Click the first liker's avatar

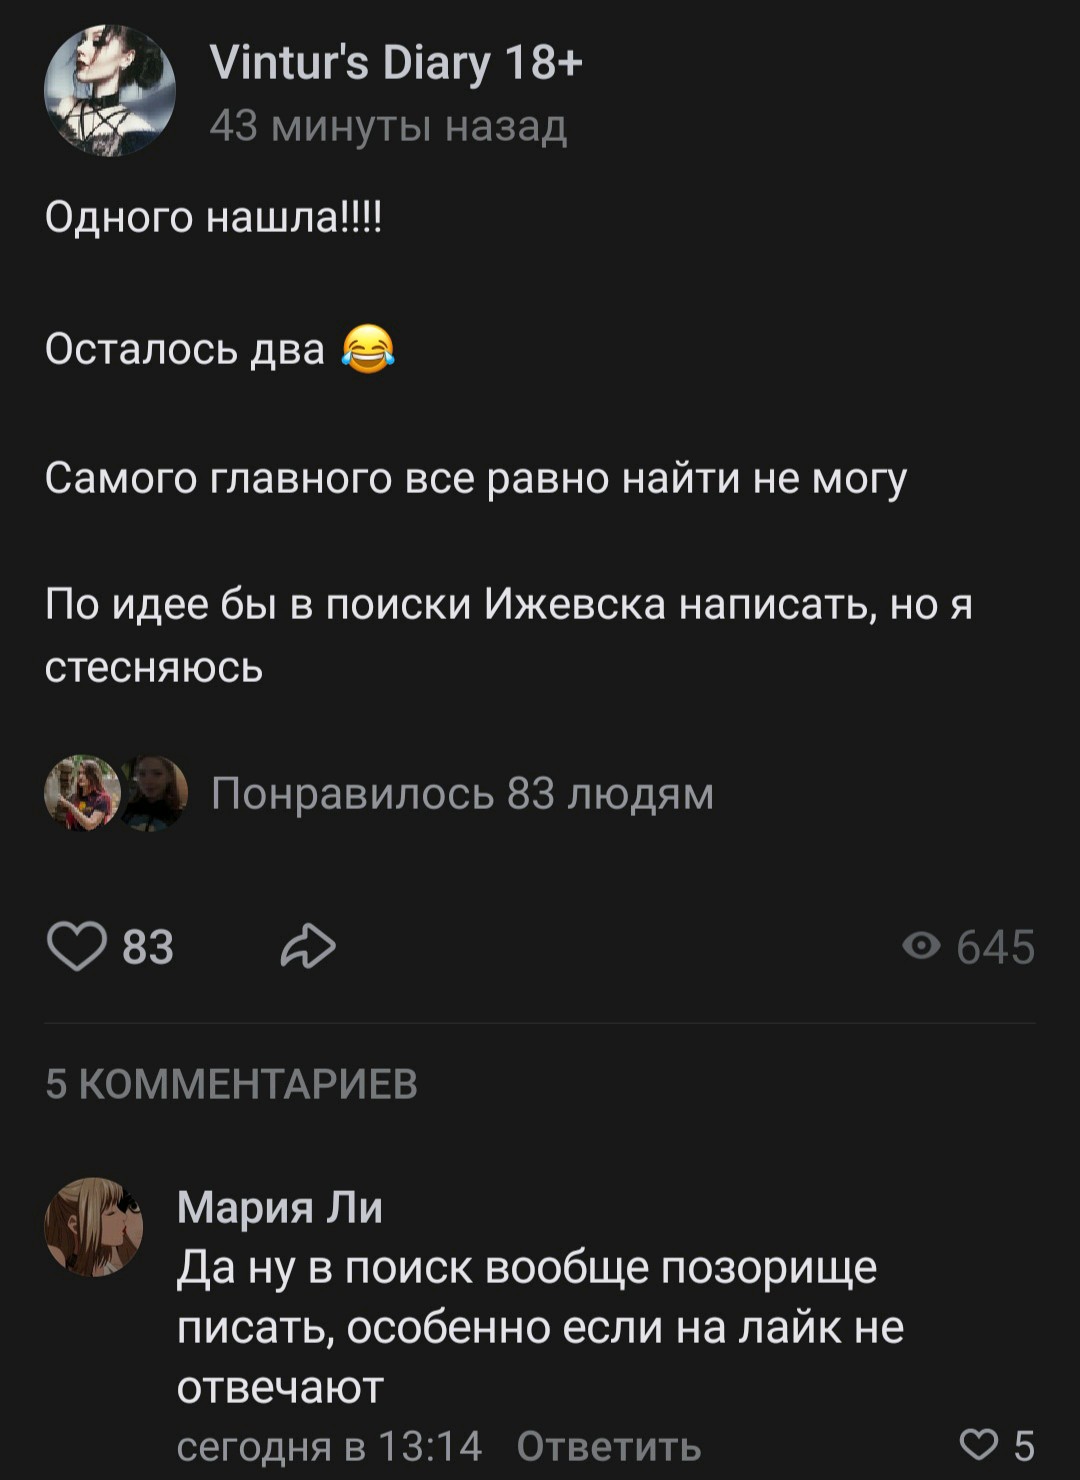(80, 793)
